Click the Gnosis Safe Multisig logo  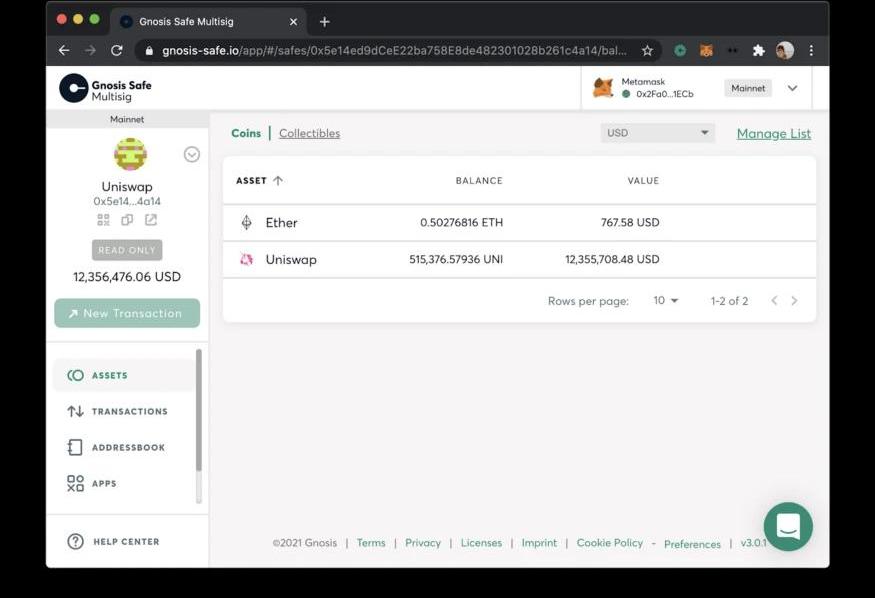(105, 88)
